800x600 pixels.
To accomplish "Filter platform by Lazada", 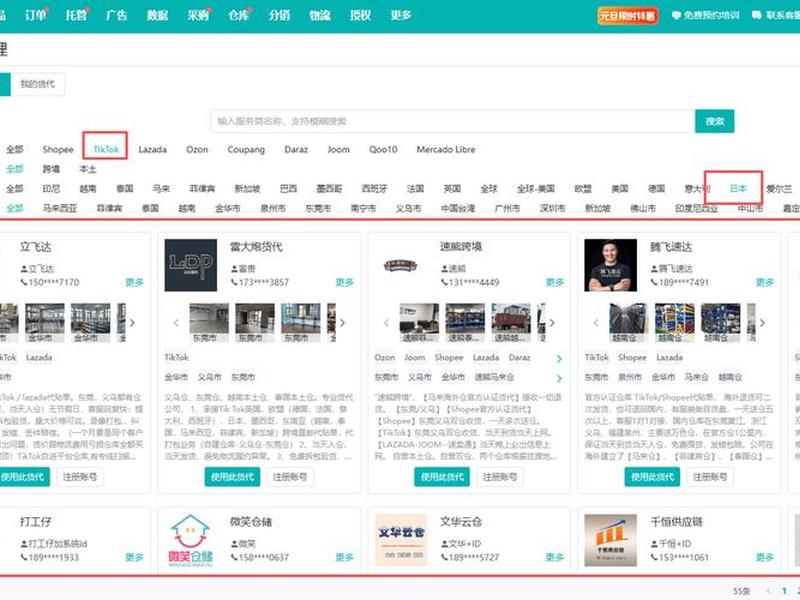I will [153, 149].
